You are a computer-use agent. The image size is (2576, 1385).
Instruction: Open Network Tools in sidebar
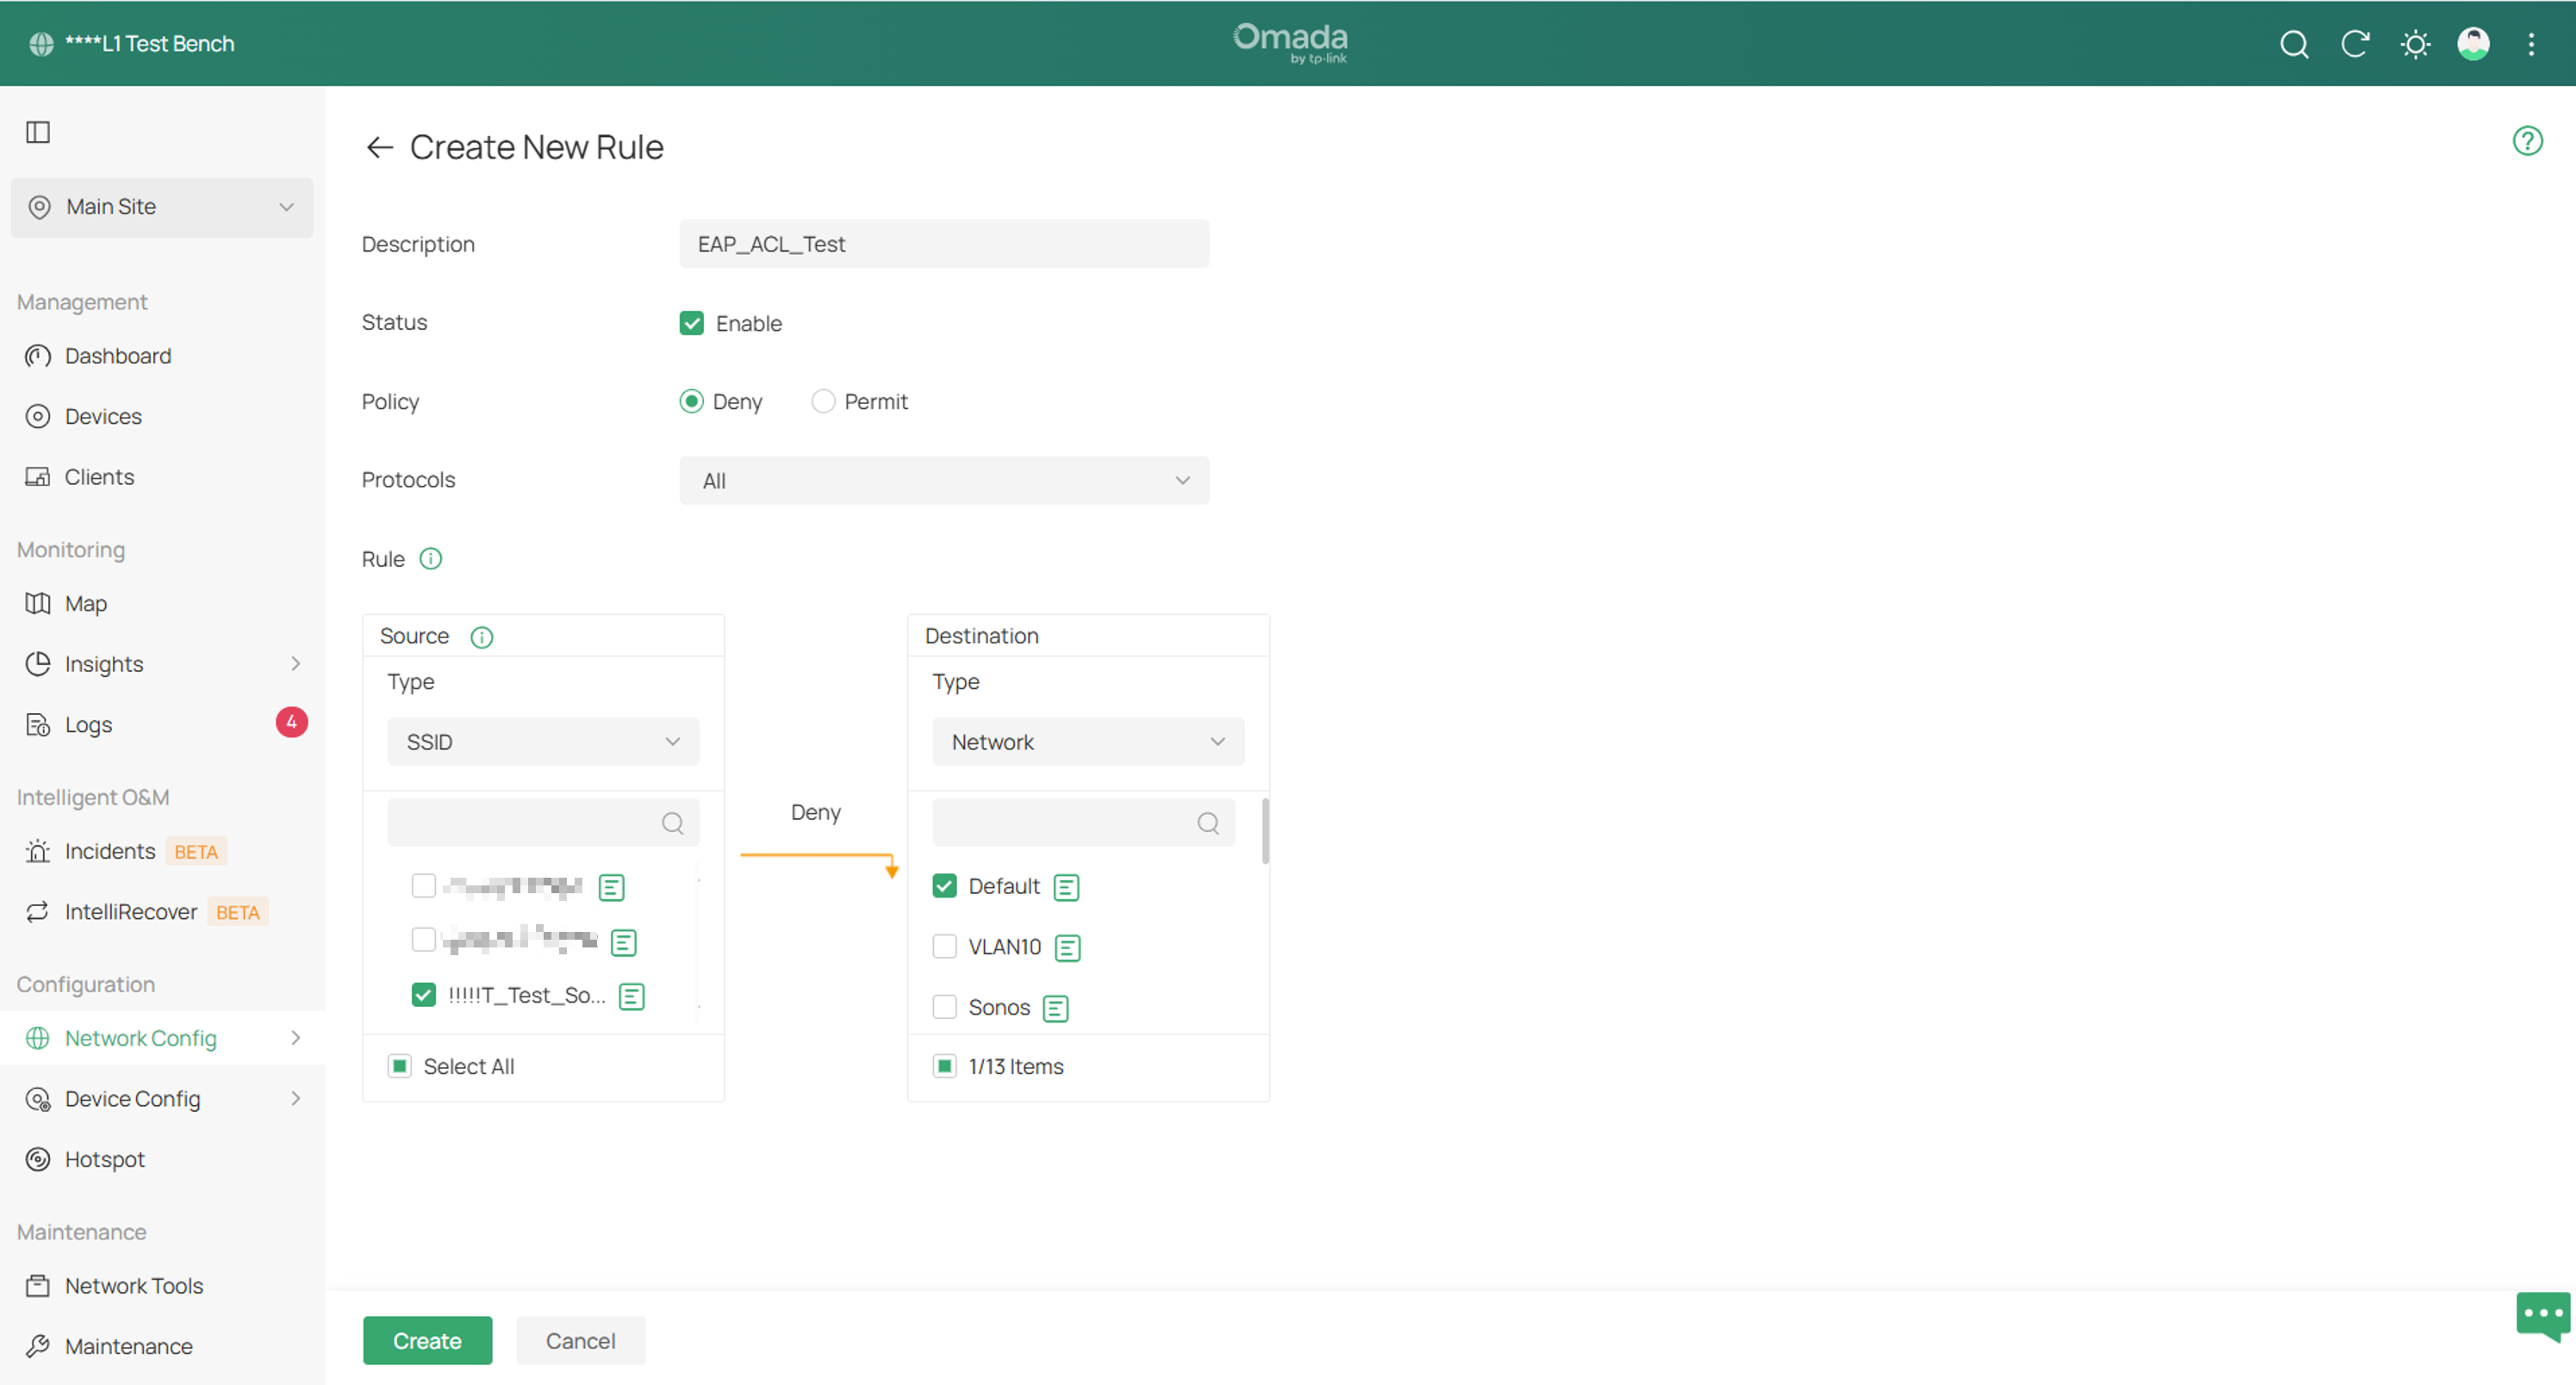[134, 1286]
